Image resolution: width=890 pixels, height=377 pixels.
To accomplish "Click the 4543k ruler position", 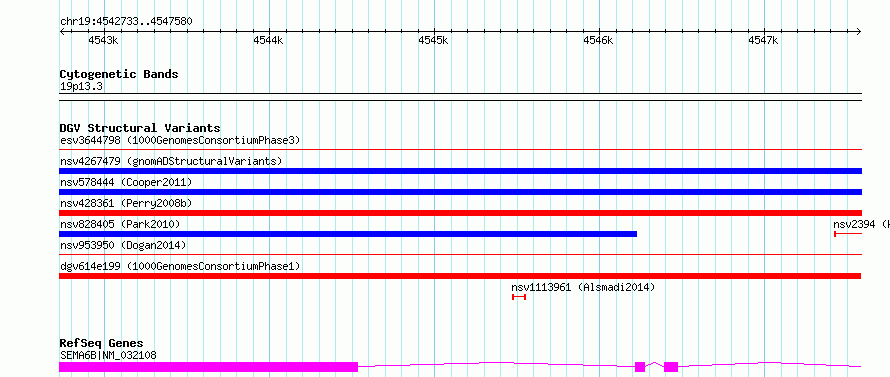I will click(103, 40).
